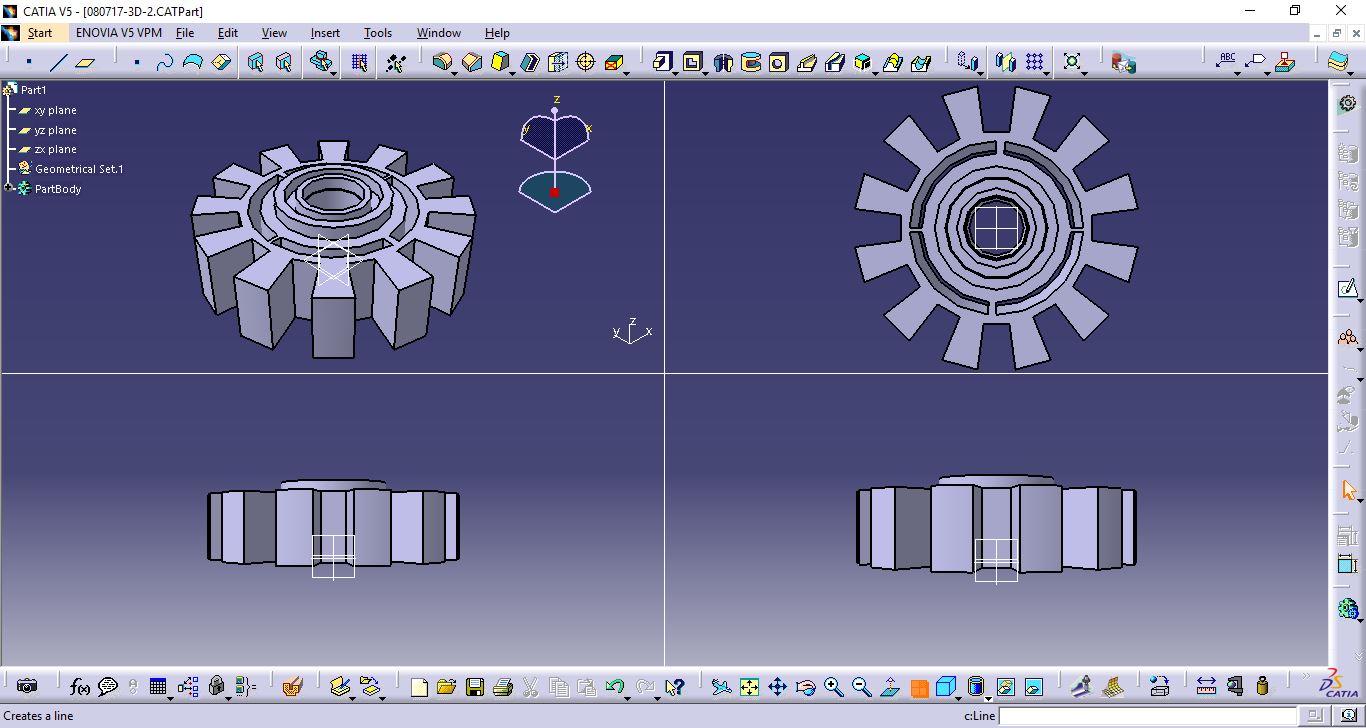Expand the PartBody node in the tree
Screen dimensions: 1366x728
click(x=10, y=189)
